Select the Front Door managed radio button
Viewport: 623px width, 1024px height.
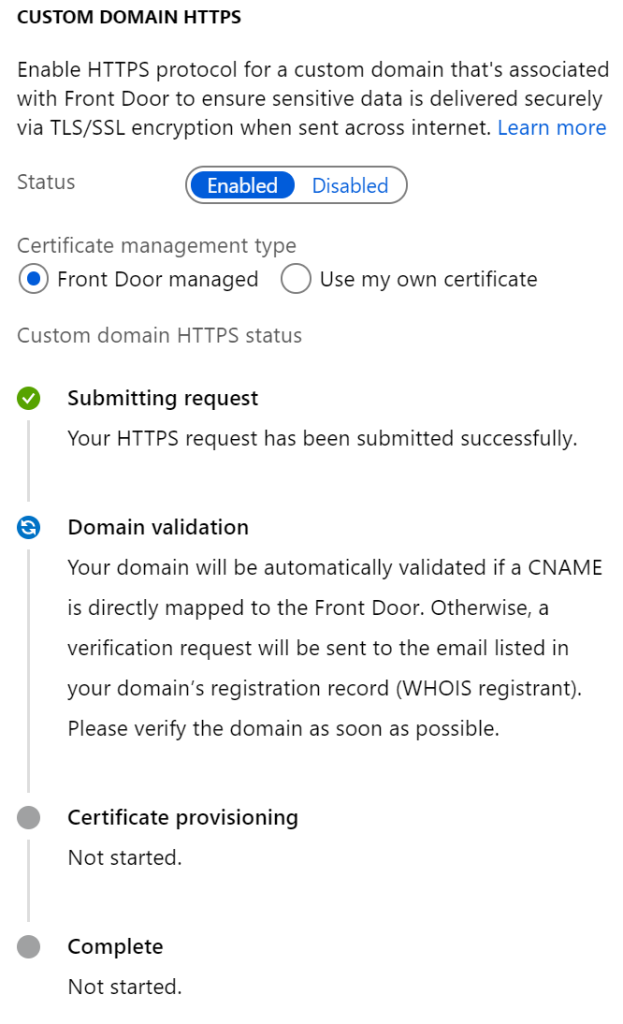(33, 279)
